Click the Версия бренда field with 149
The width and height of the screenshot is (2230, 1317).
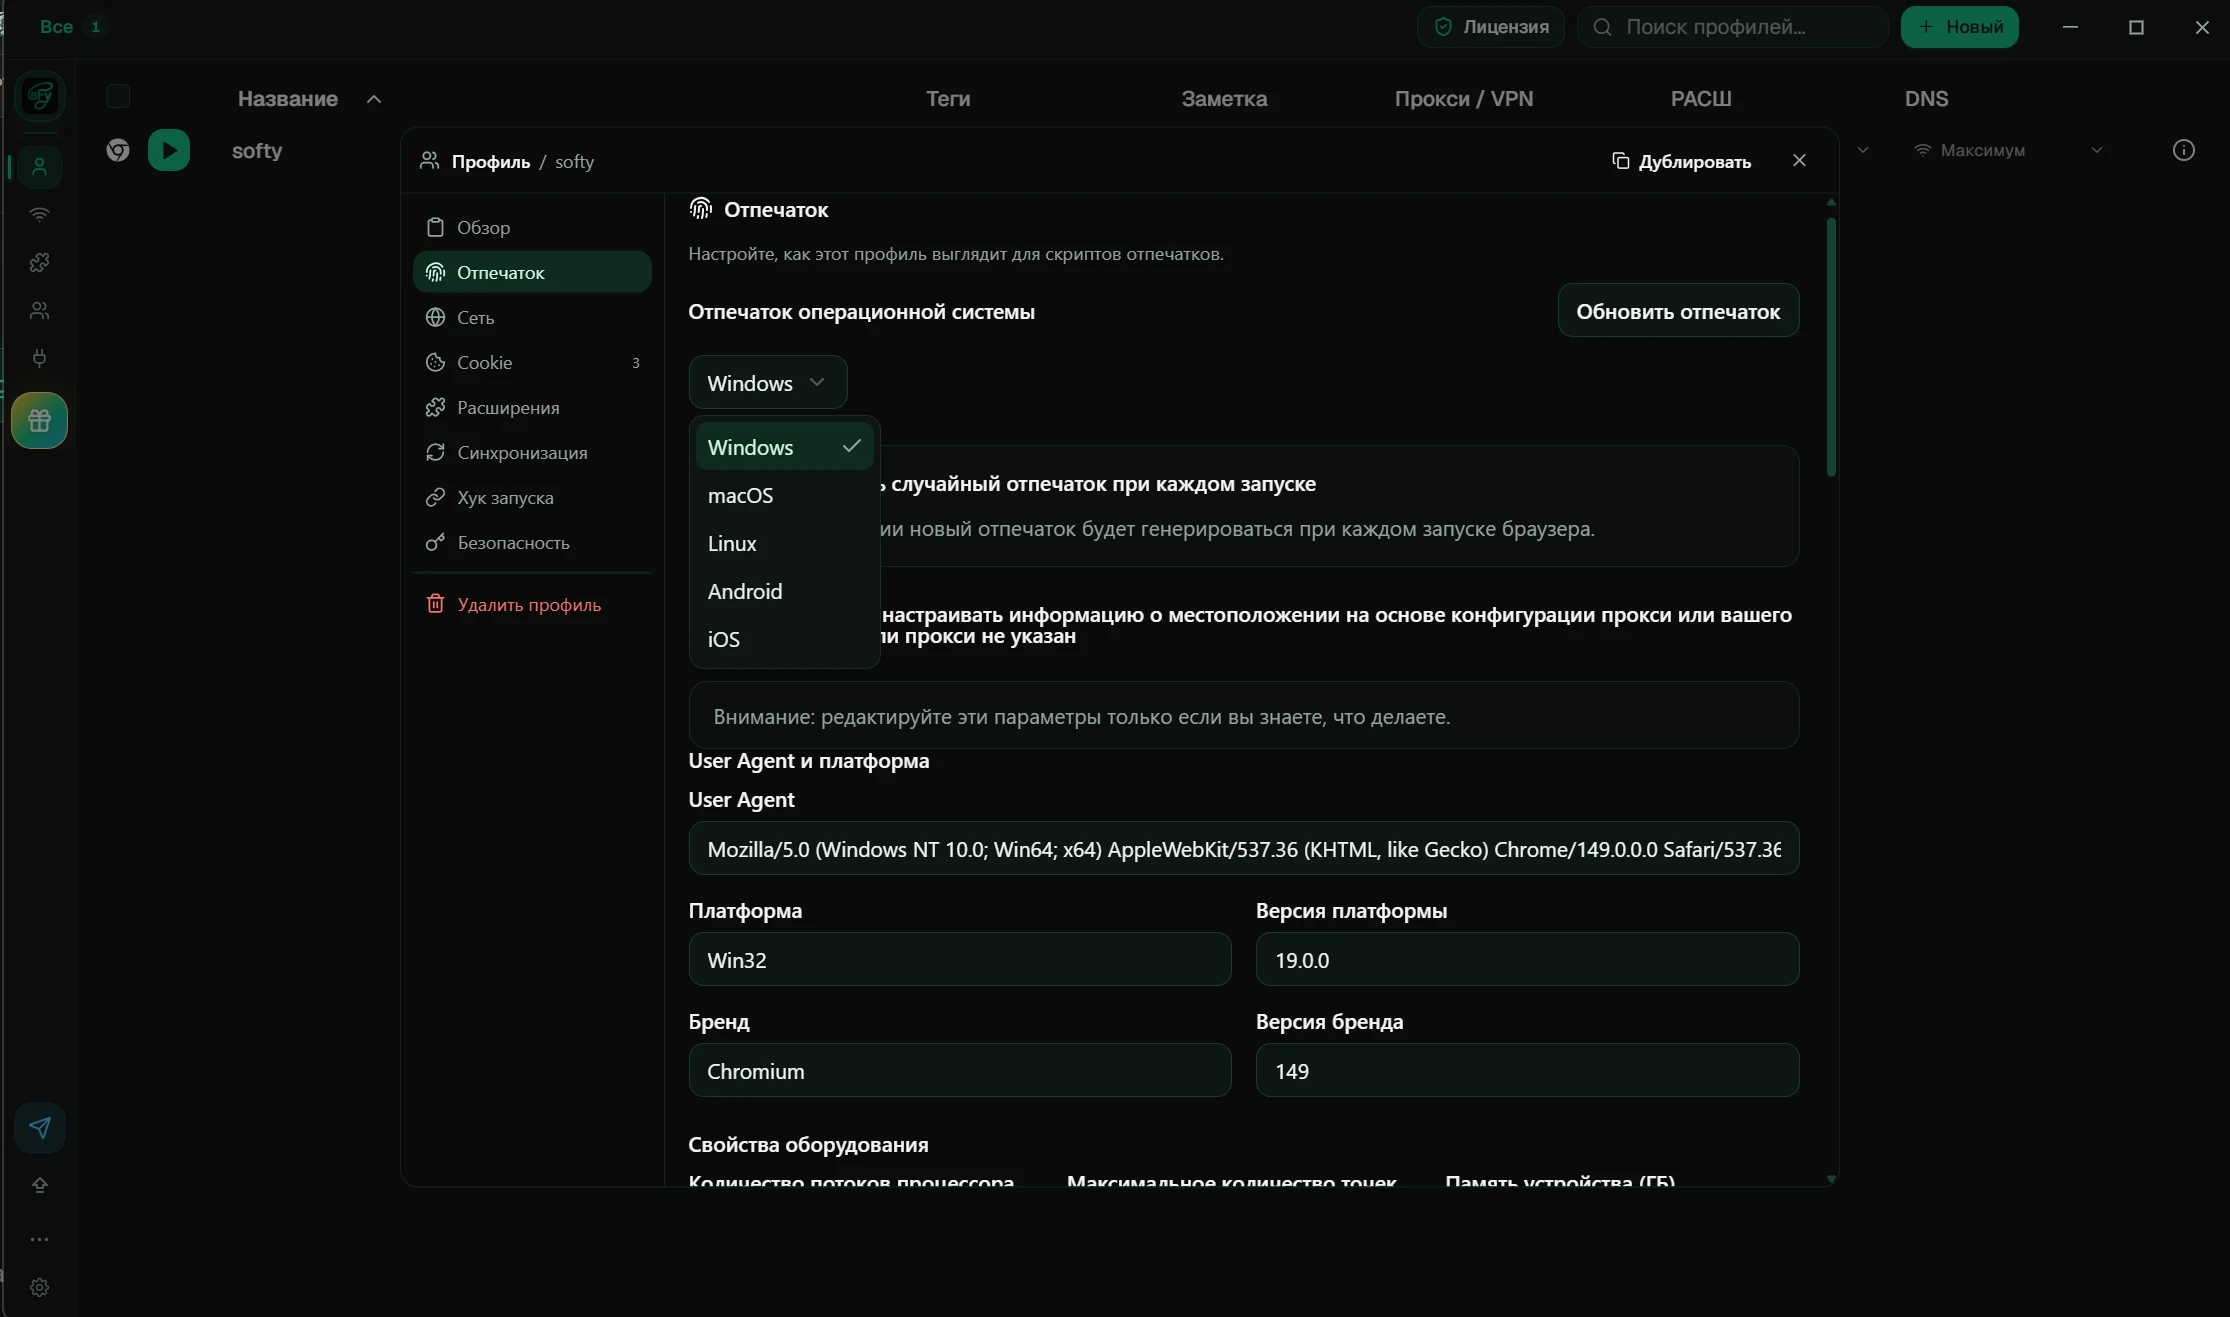click(x=1527, y=1071)
